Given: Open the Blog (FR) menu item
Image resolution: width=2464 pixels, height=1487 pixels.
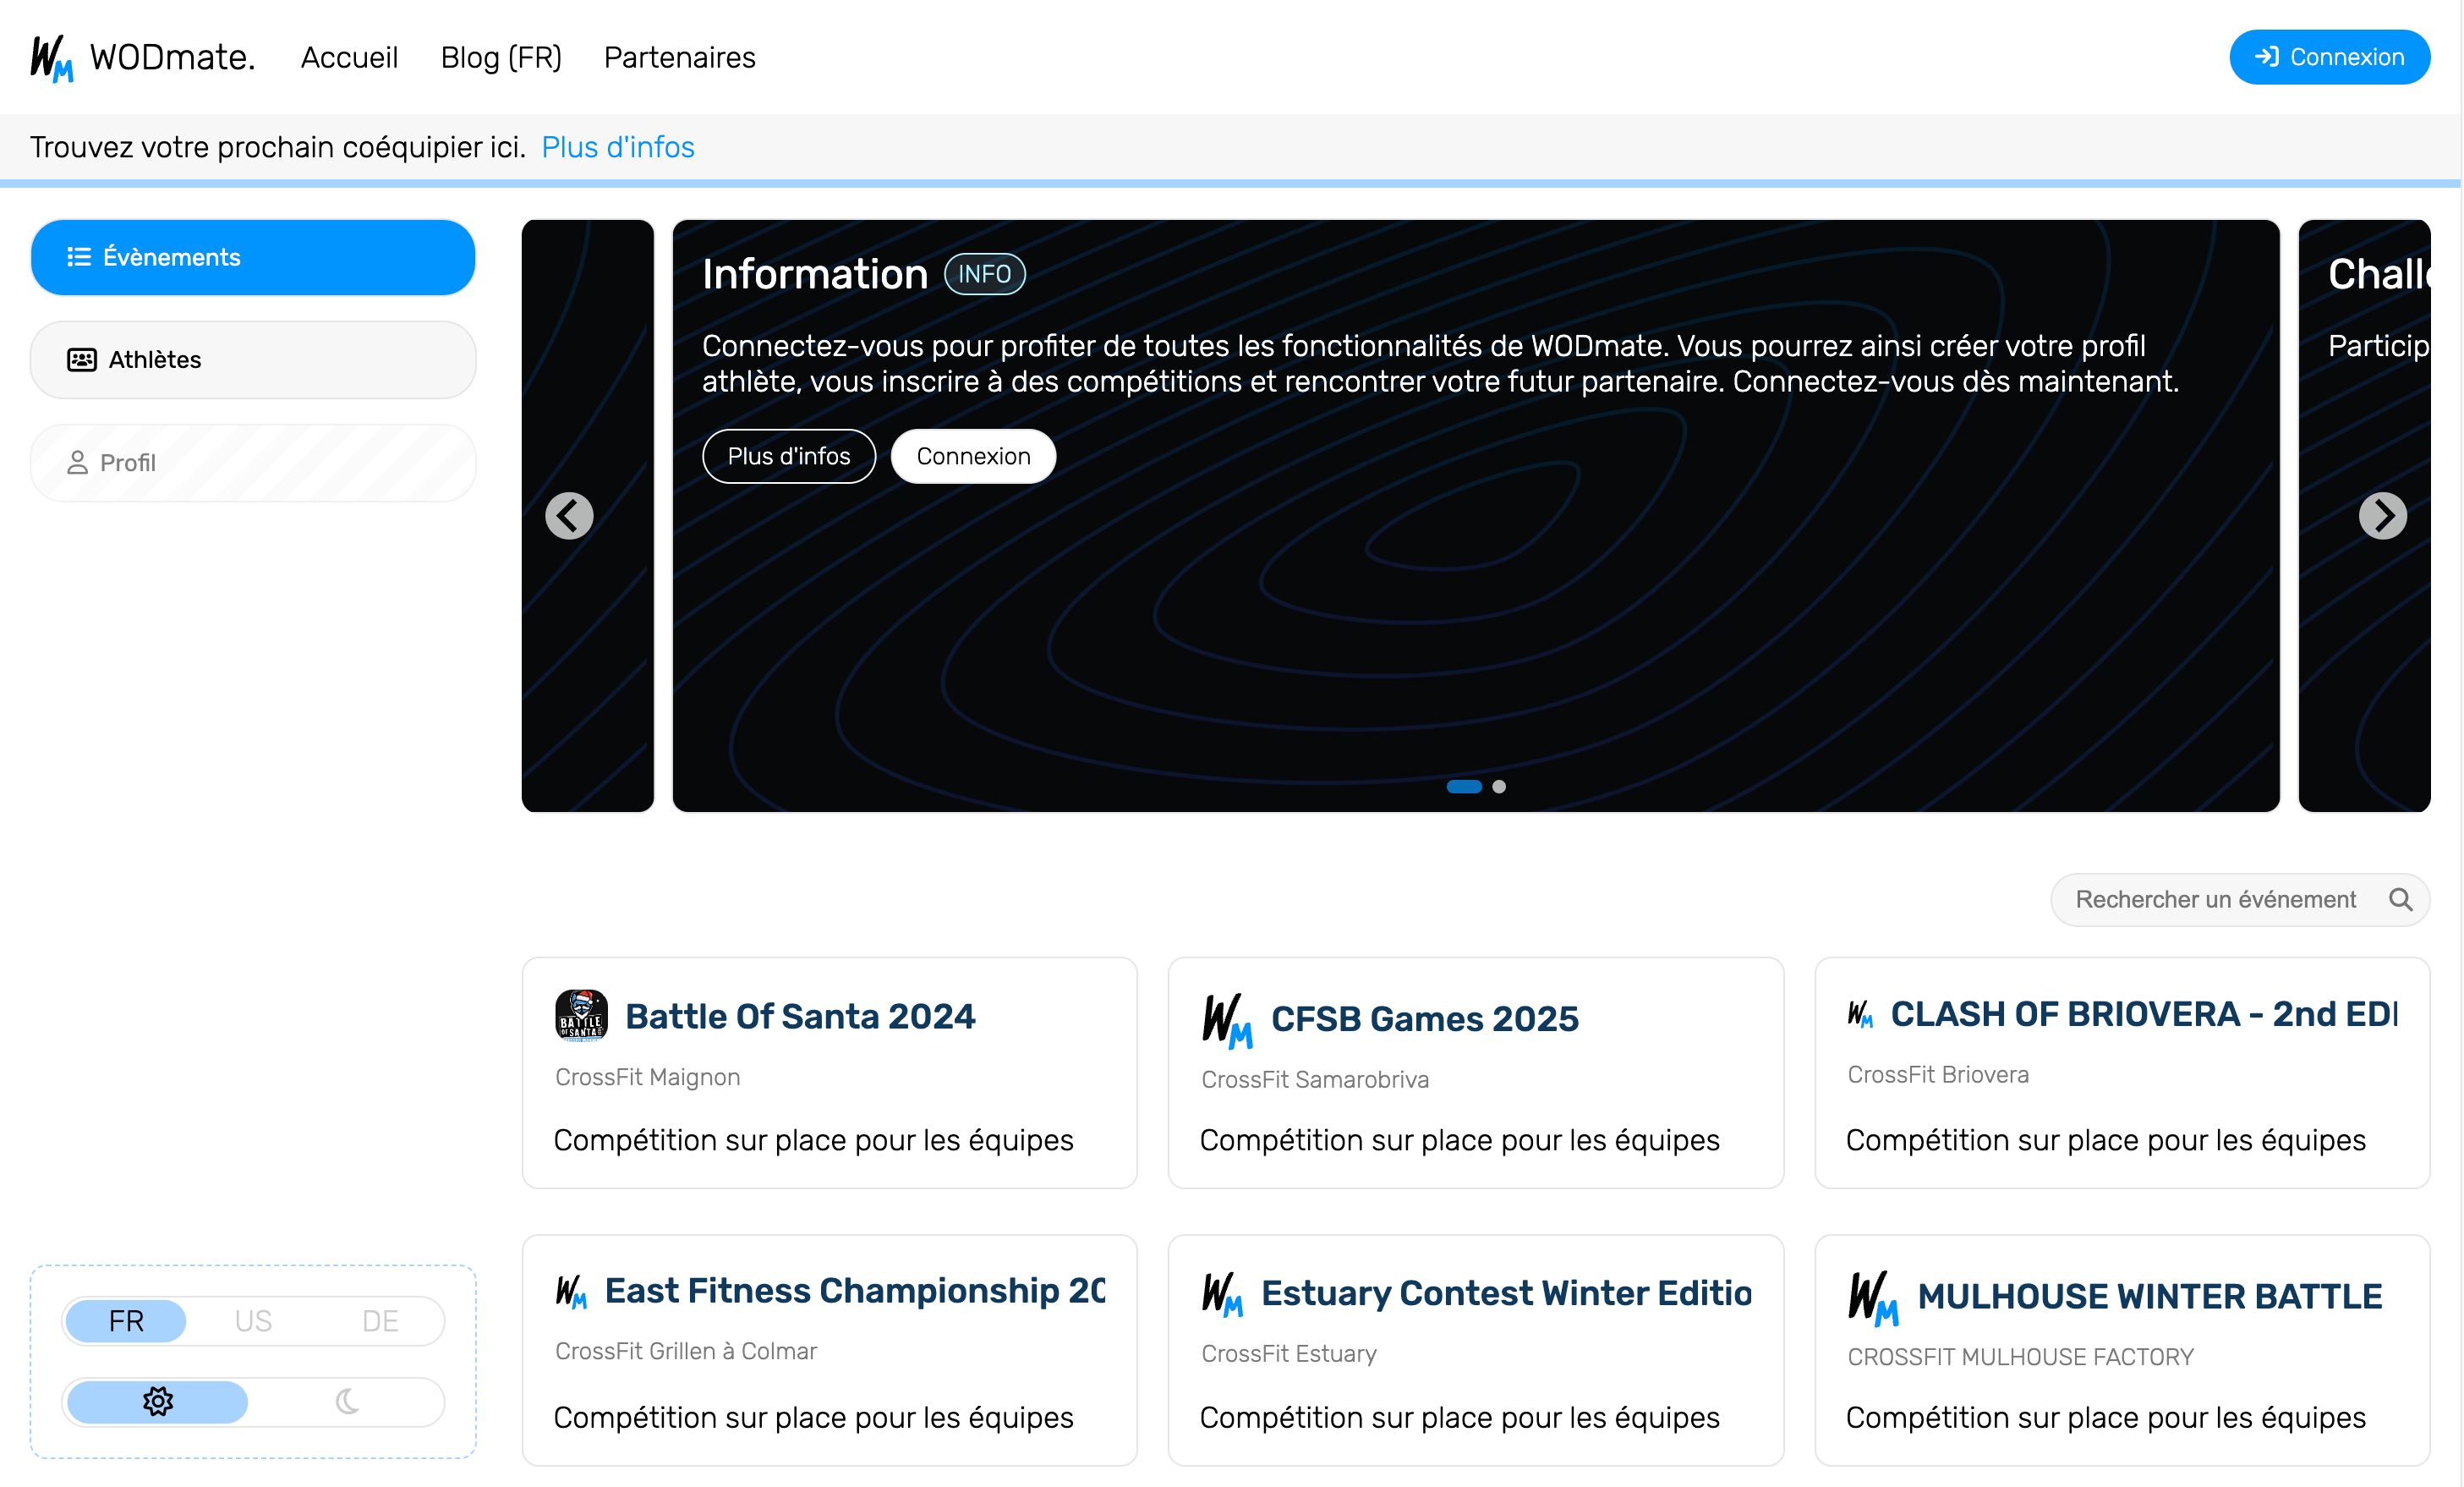Looking at the screenshot, I should 501,57.
